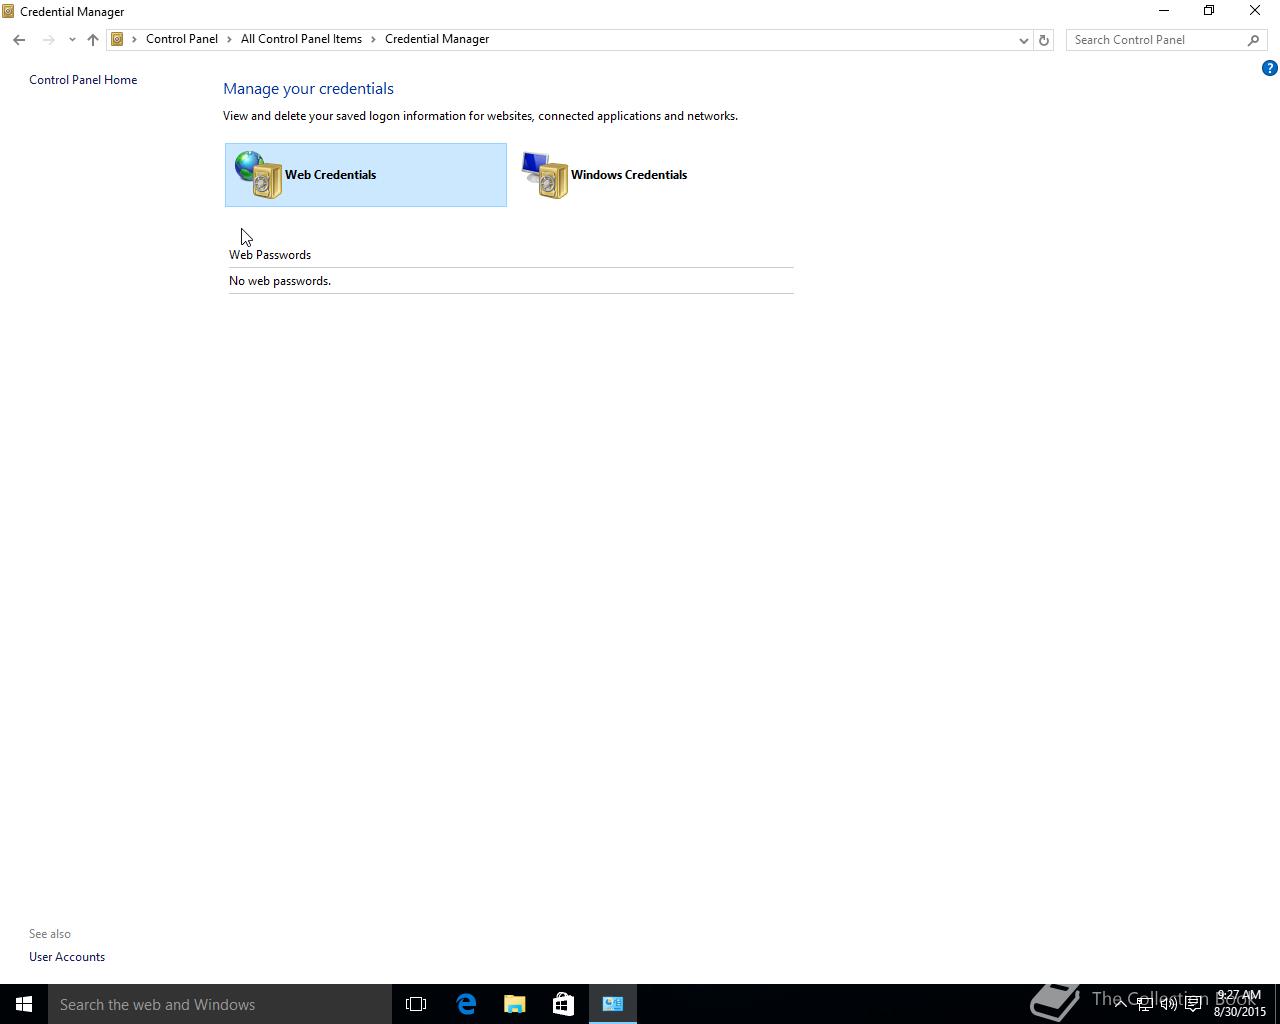1280x1024 pixels.
Task: Select the Web Credentials vault
Action: (x=366, y=175)
